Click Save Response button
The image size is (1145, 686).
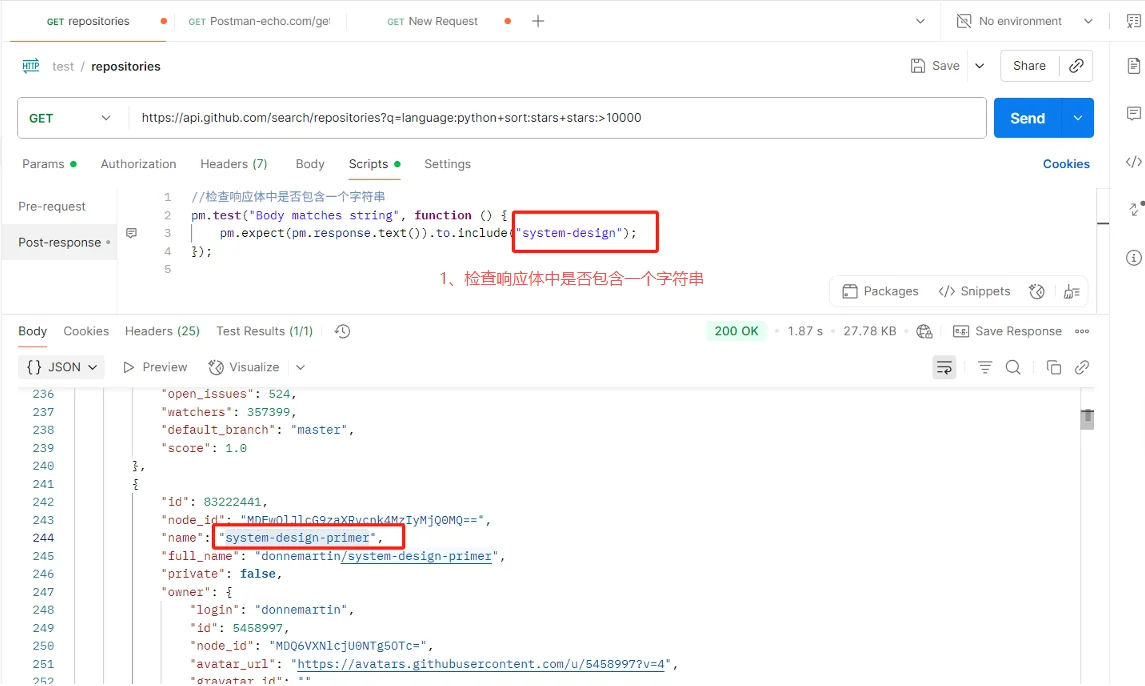(1007, 331)
